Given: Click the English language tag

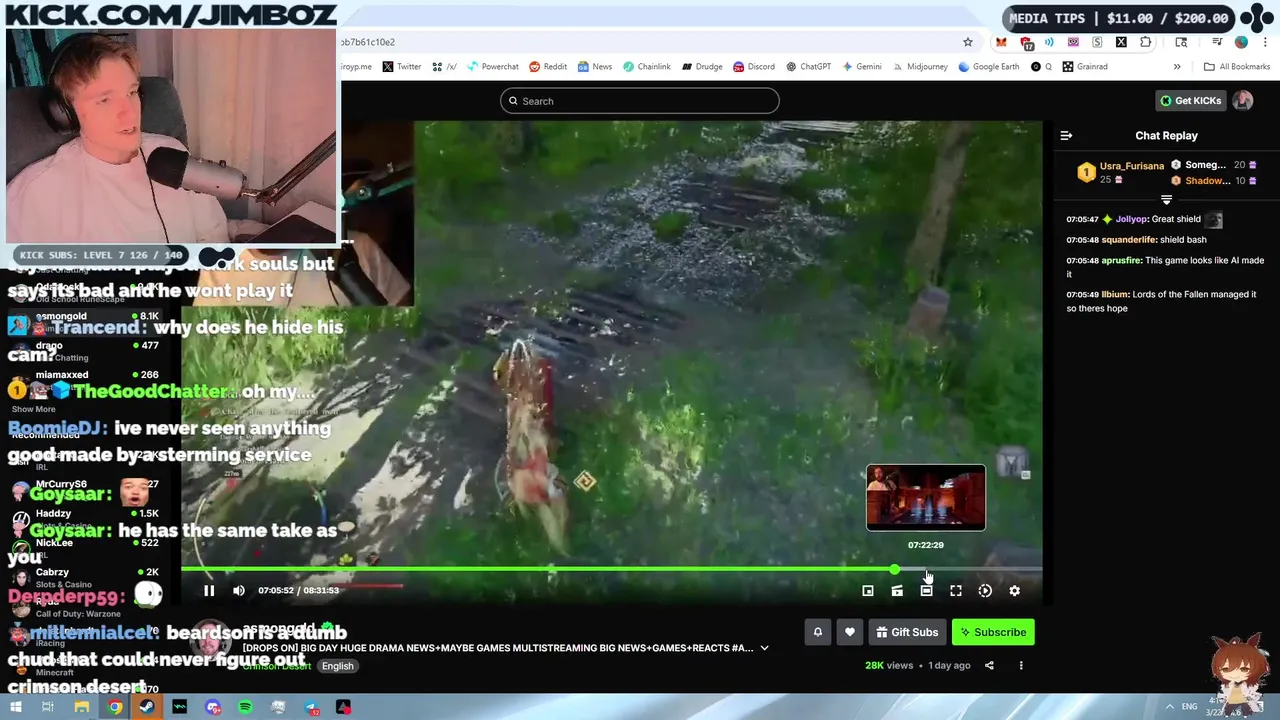Looking at the screenshot, I should click(x=337, y=666).
